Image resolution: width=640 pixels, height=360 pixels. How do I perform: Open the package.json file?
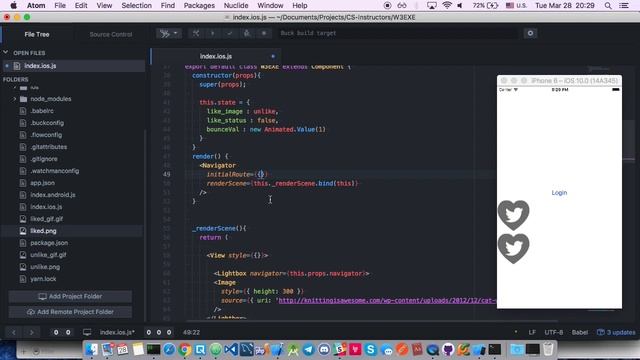(49, 243)
